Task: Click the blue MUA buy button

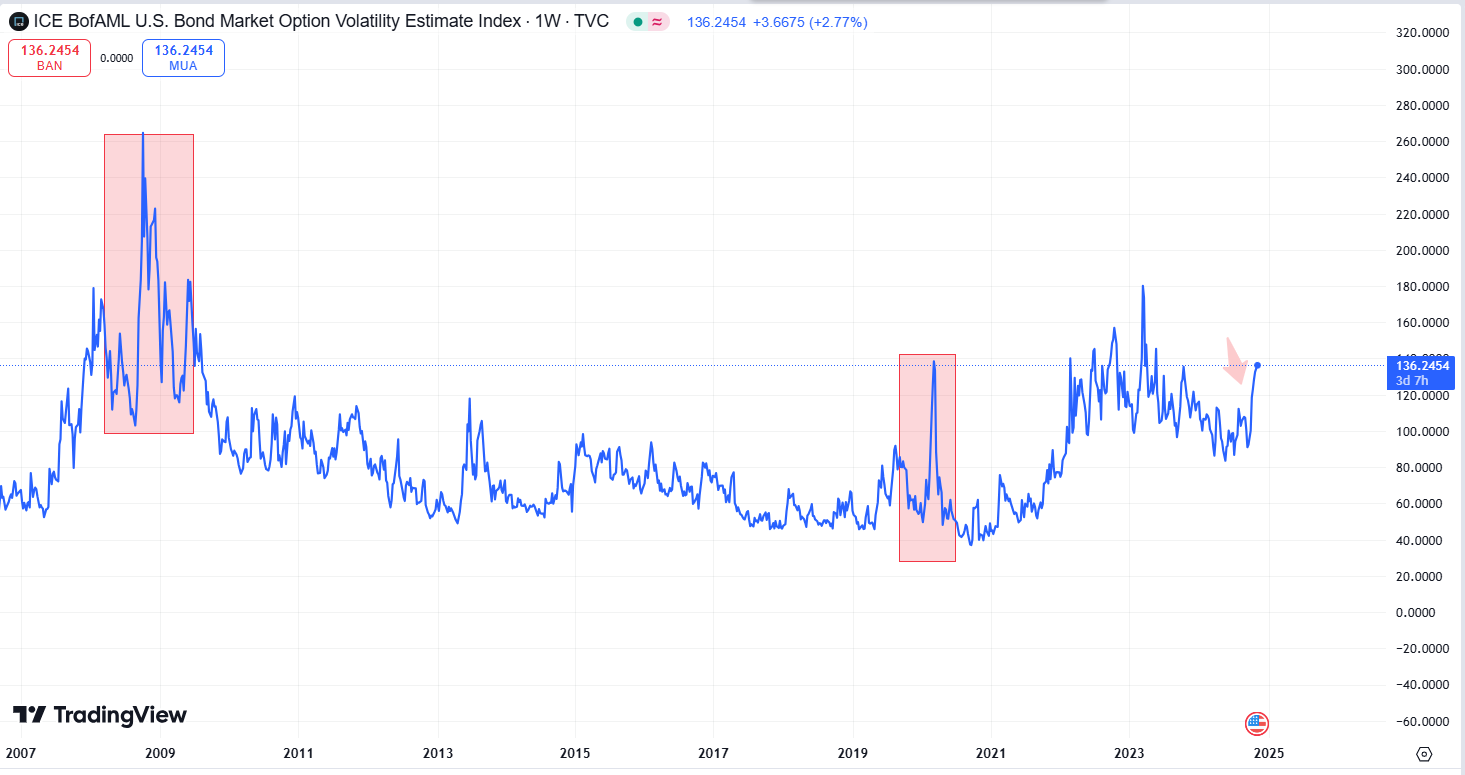Action: click(x=183, y=58)
